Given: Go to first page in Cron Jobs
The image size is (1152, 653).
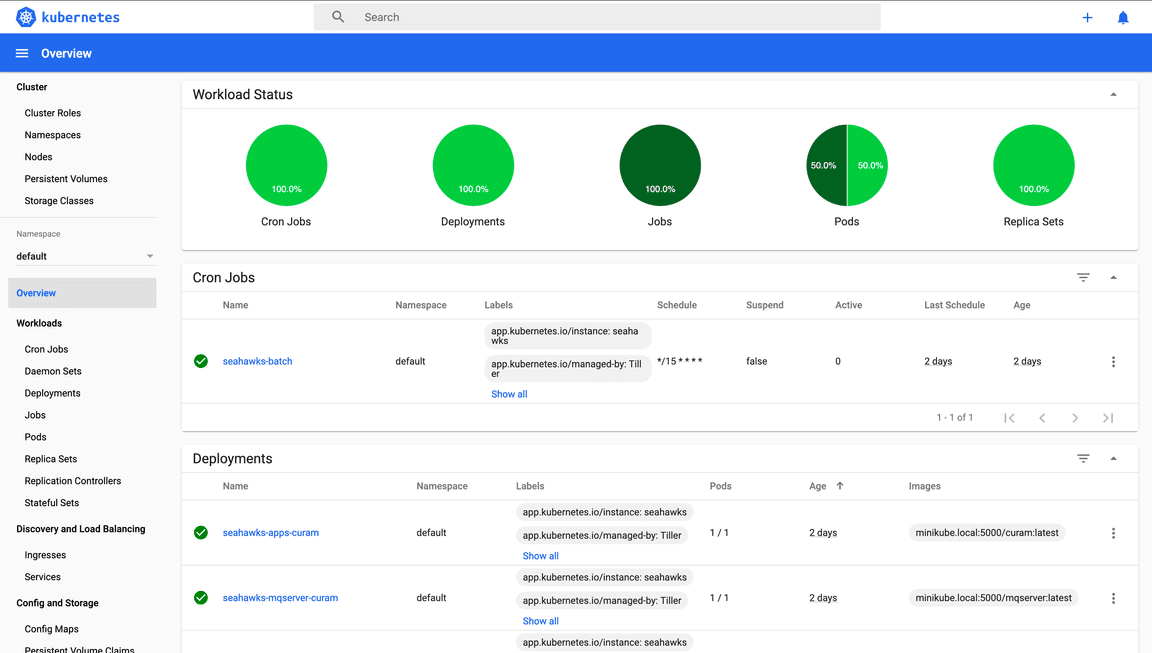Looking at the screenshot, I should pos(1009,418).
